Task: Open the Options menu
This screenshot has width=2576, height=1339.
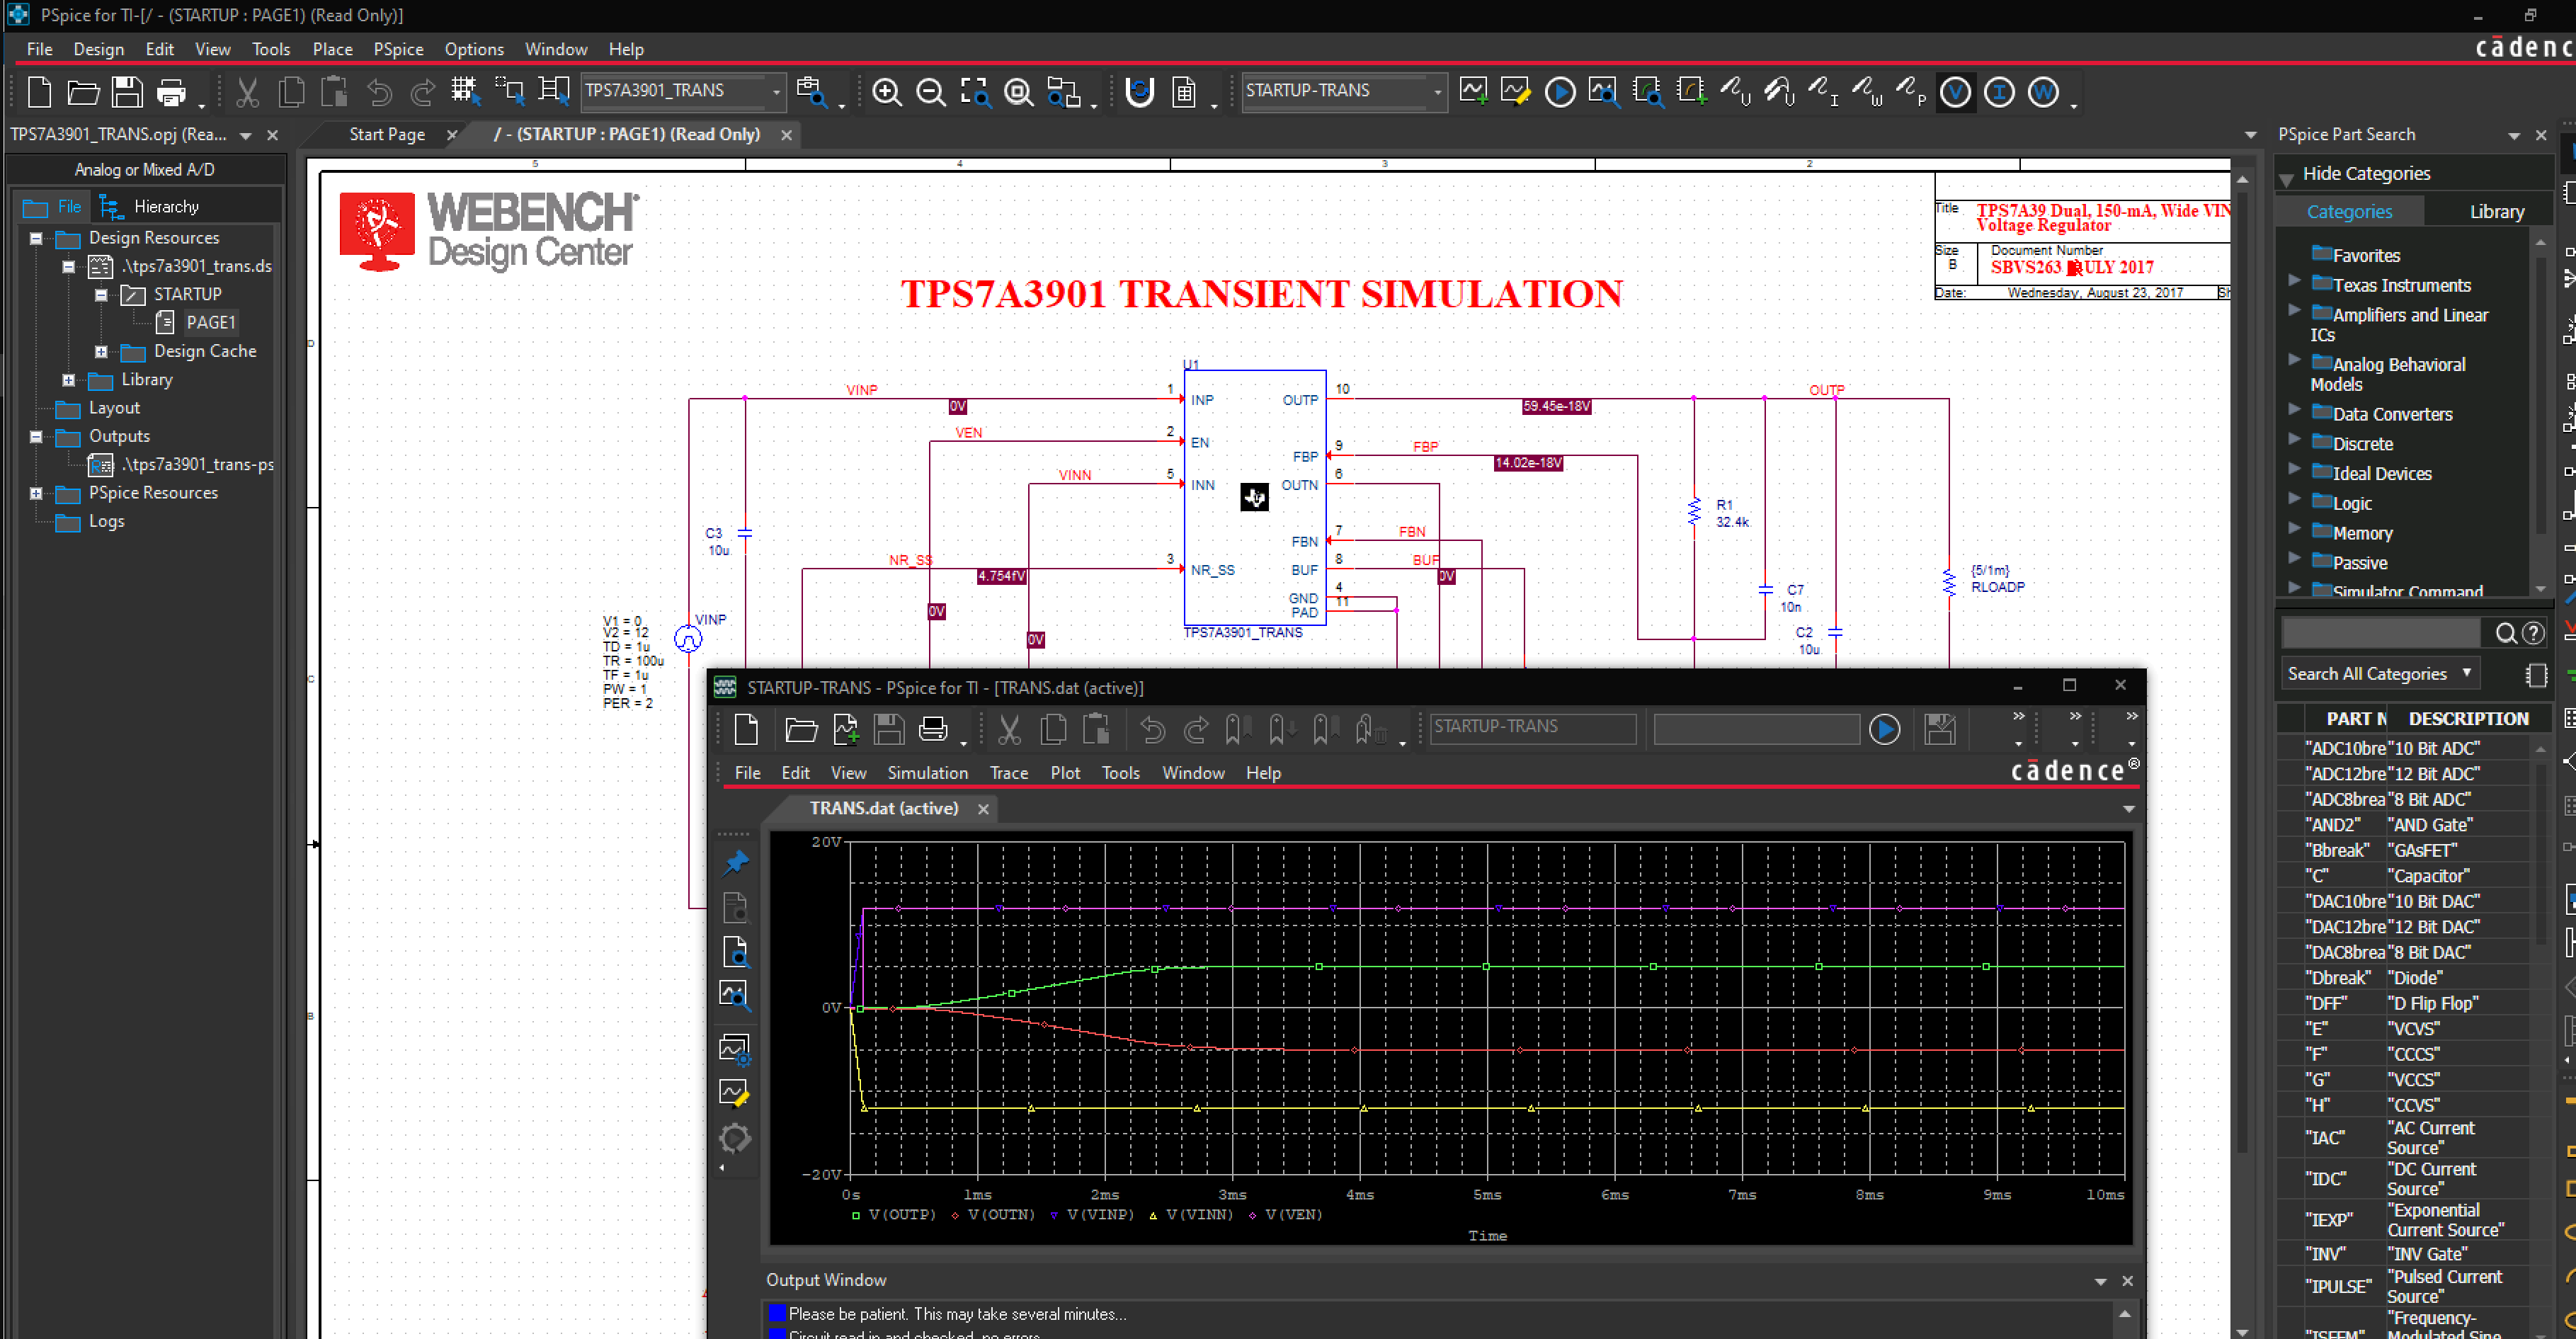Action: pos(474,49)
